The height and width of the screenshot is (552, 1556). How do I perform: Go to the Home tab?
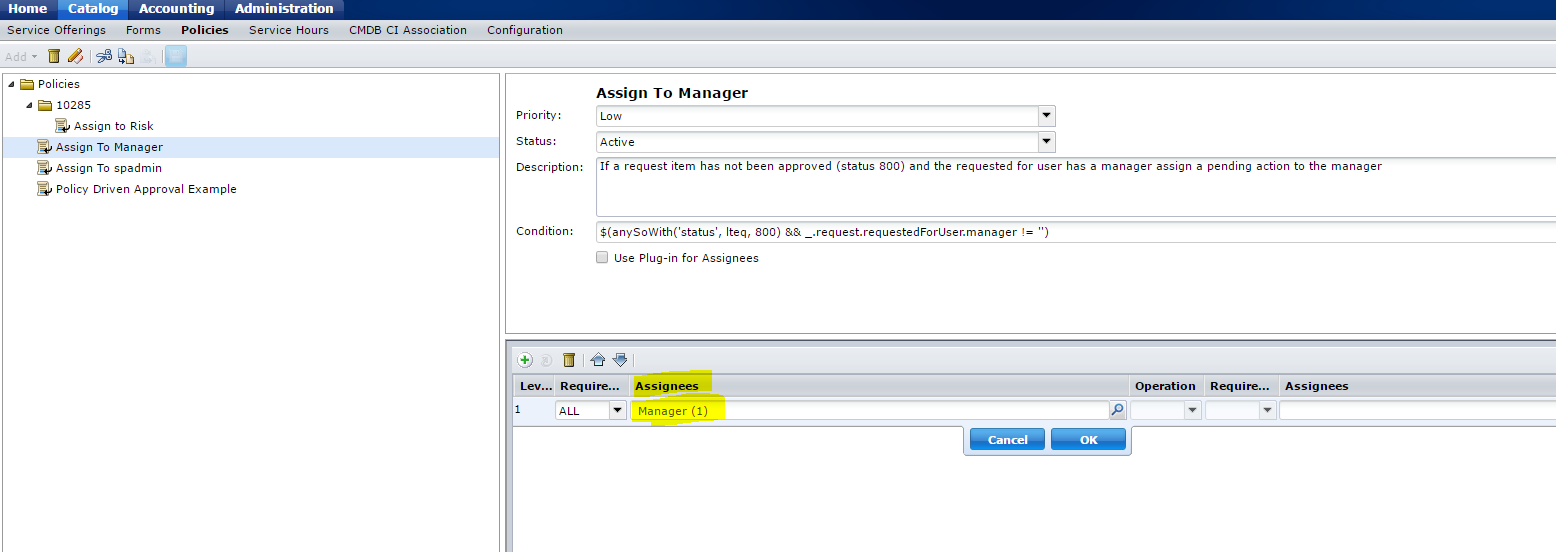click(x=28, y=9)
